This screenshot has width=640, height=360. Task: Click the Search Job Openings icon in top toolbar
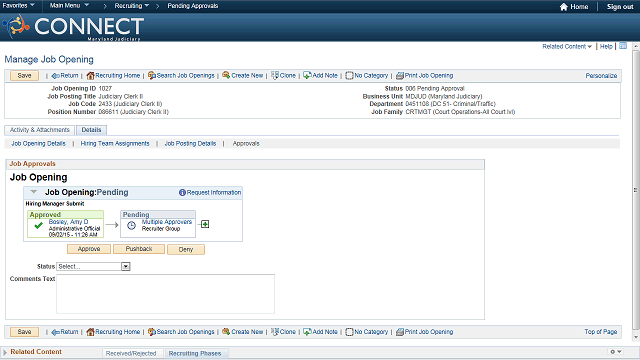tap(152, 76)
